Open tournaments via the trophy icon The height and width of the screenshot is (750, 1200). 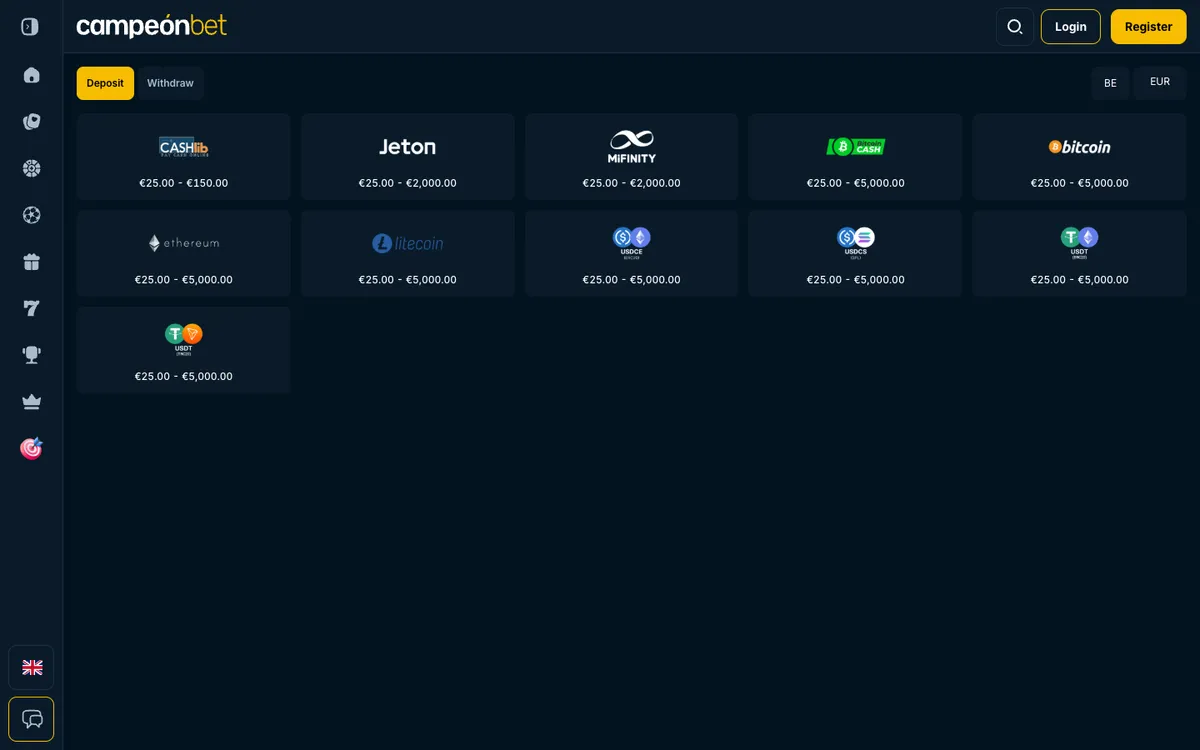[31, 355]
